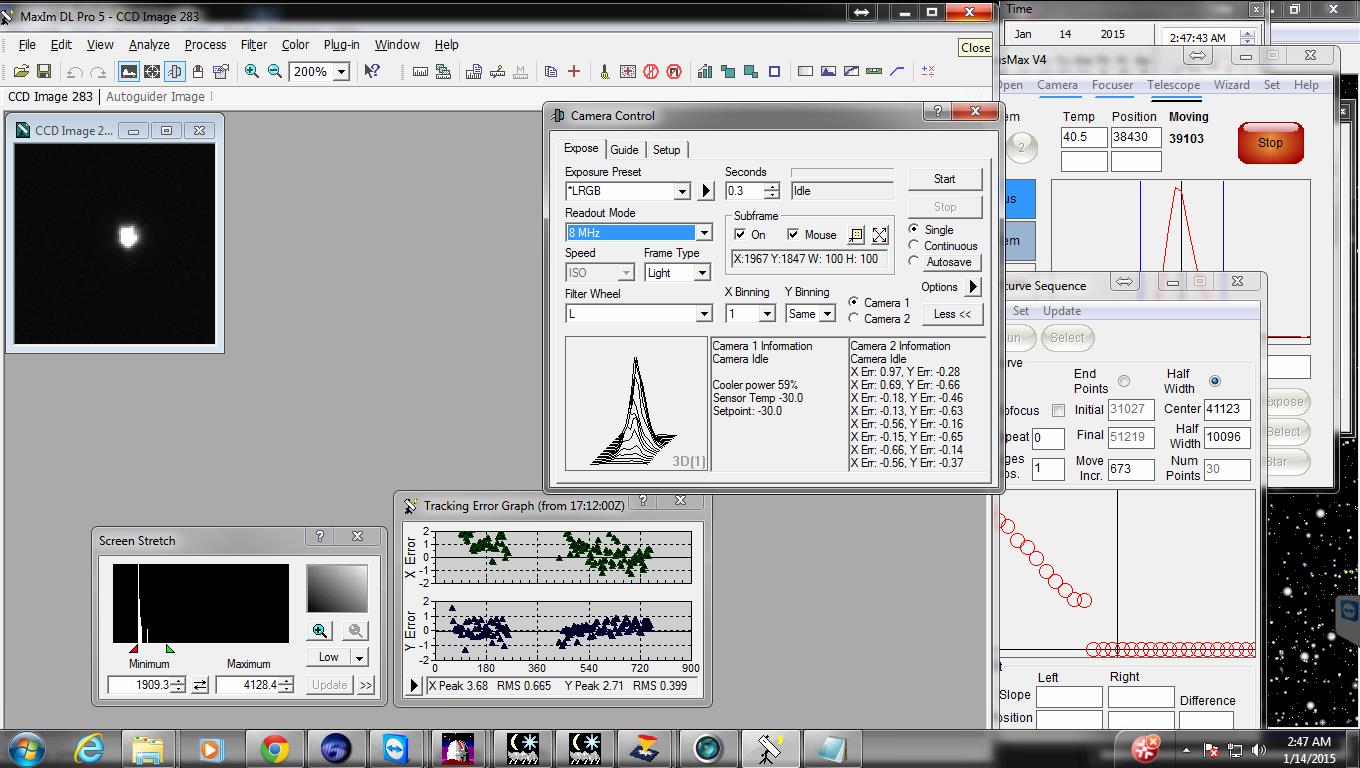Viewport: 1360px width, 768px height.
Task: Open the Filter Wheel dropdown
Action: click(x=703, y=314)
